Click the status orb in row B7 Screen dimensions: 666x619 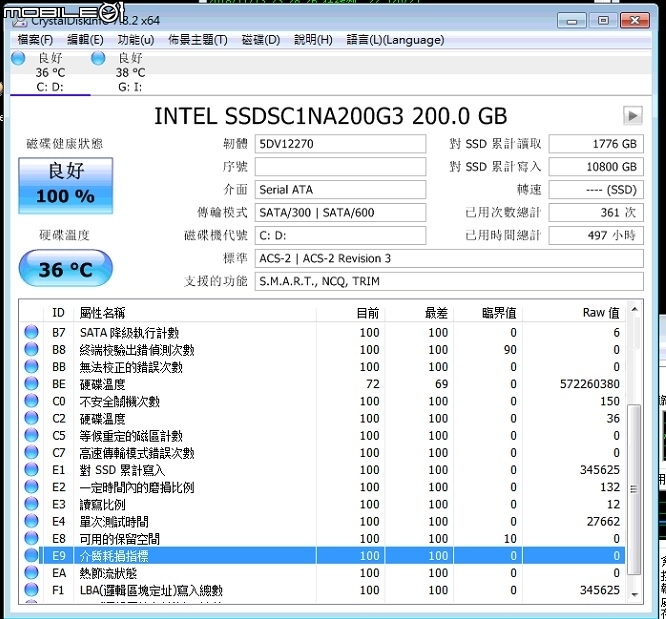pos(31,332)
